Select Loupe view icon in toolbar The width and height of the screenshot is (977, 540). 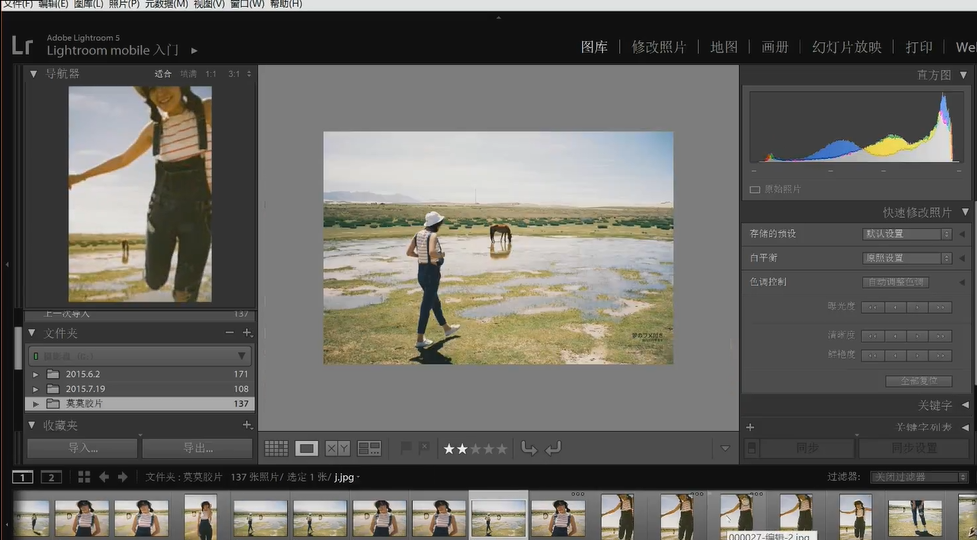(306, 448)
